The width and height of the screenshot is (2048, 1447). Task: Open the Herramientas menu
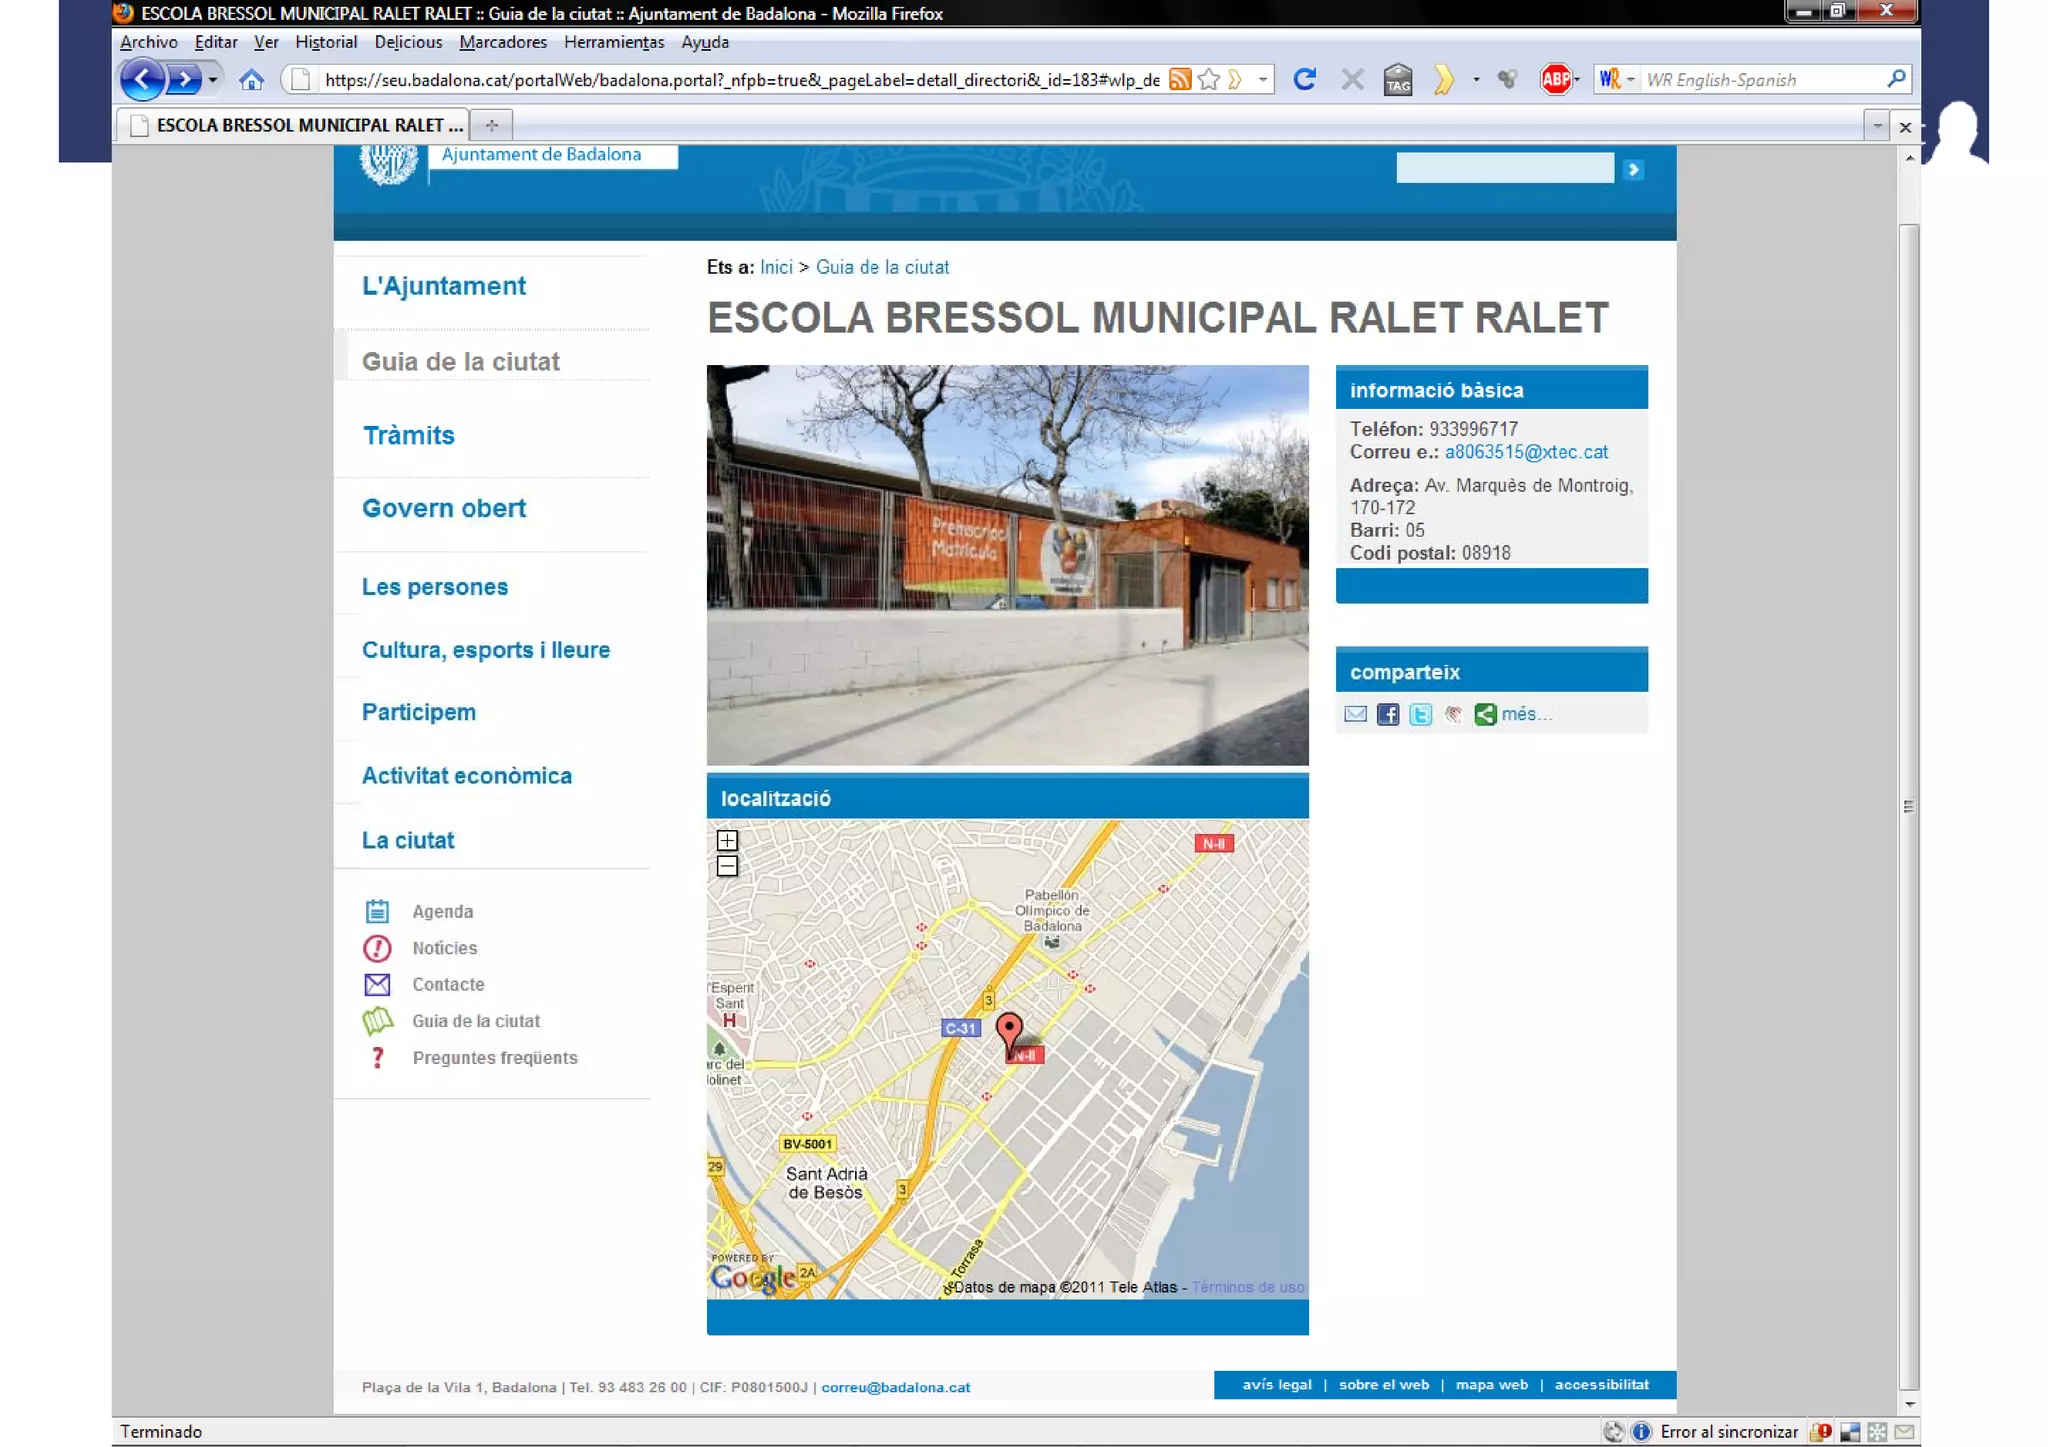coord(613,42)
